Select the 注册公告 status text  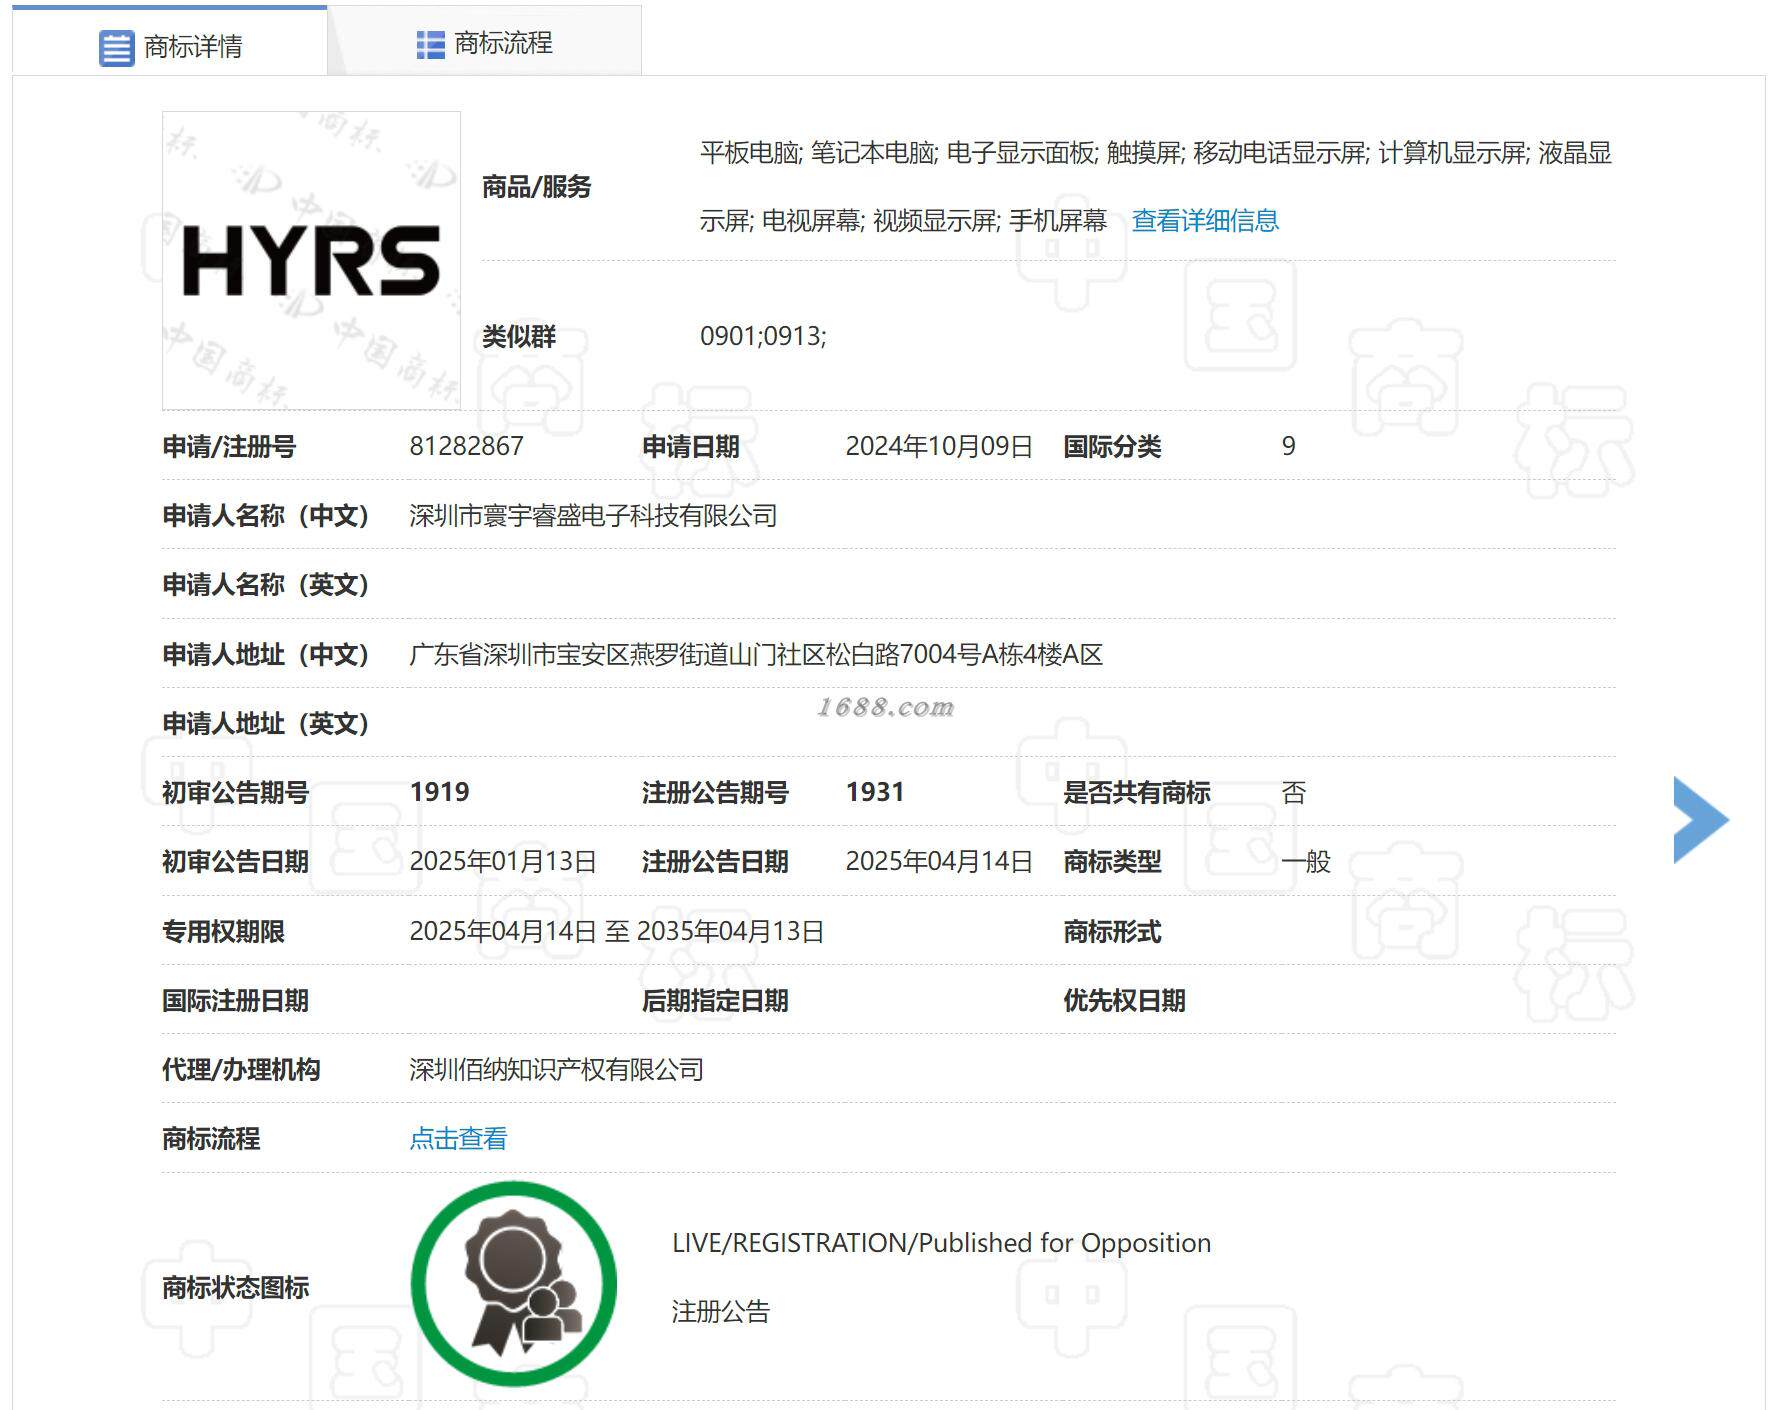[x=720, y=1312]
